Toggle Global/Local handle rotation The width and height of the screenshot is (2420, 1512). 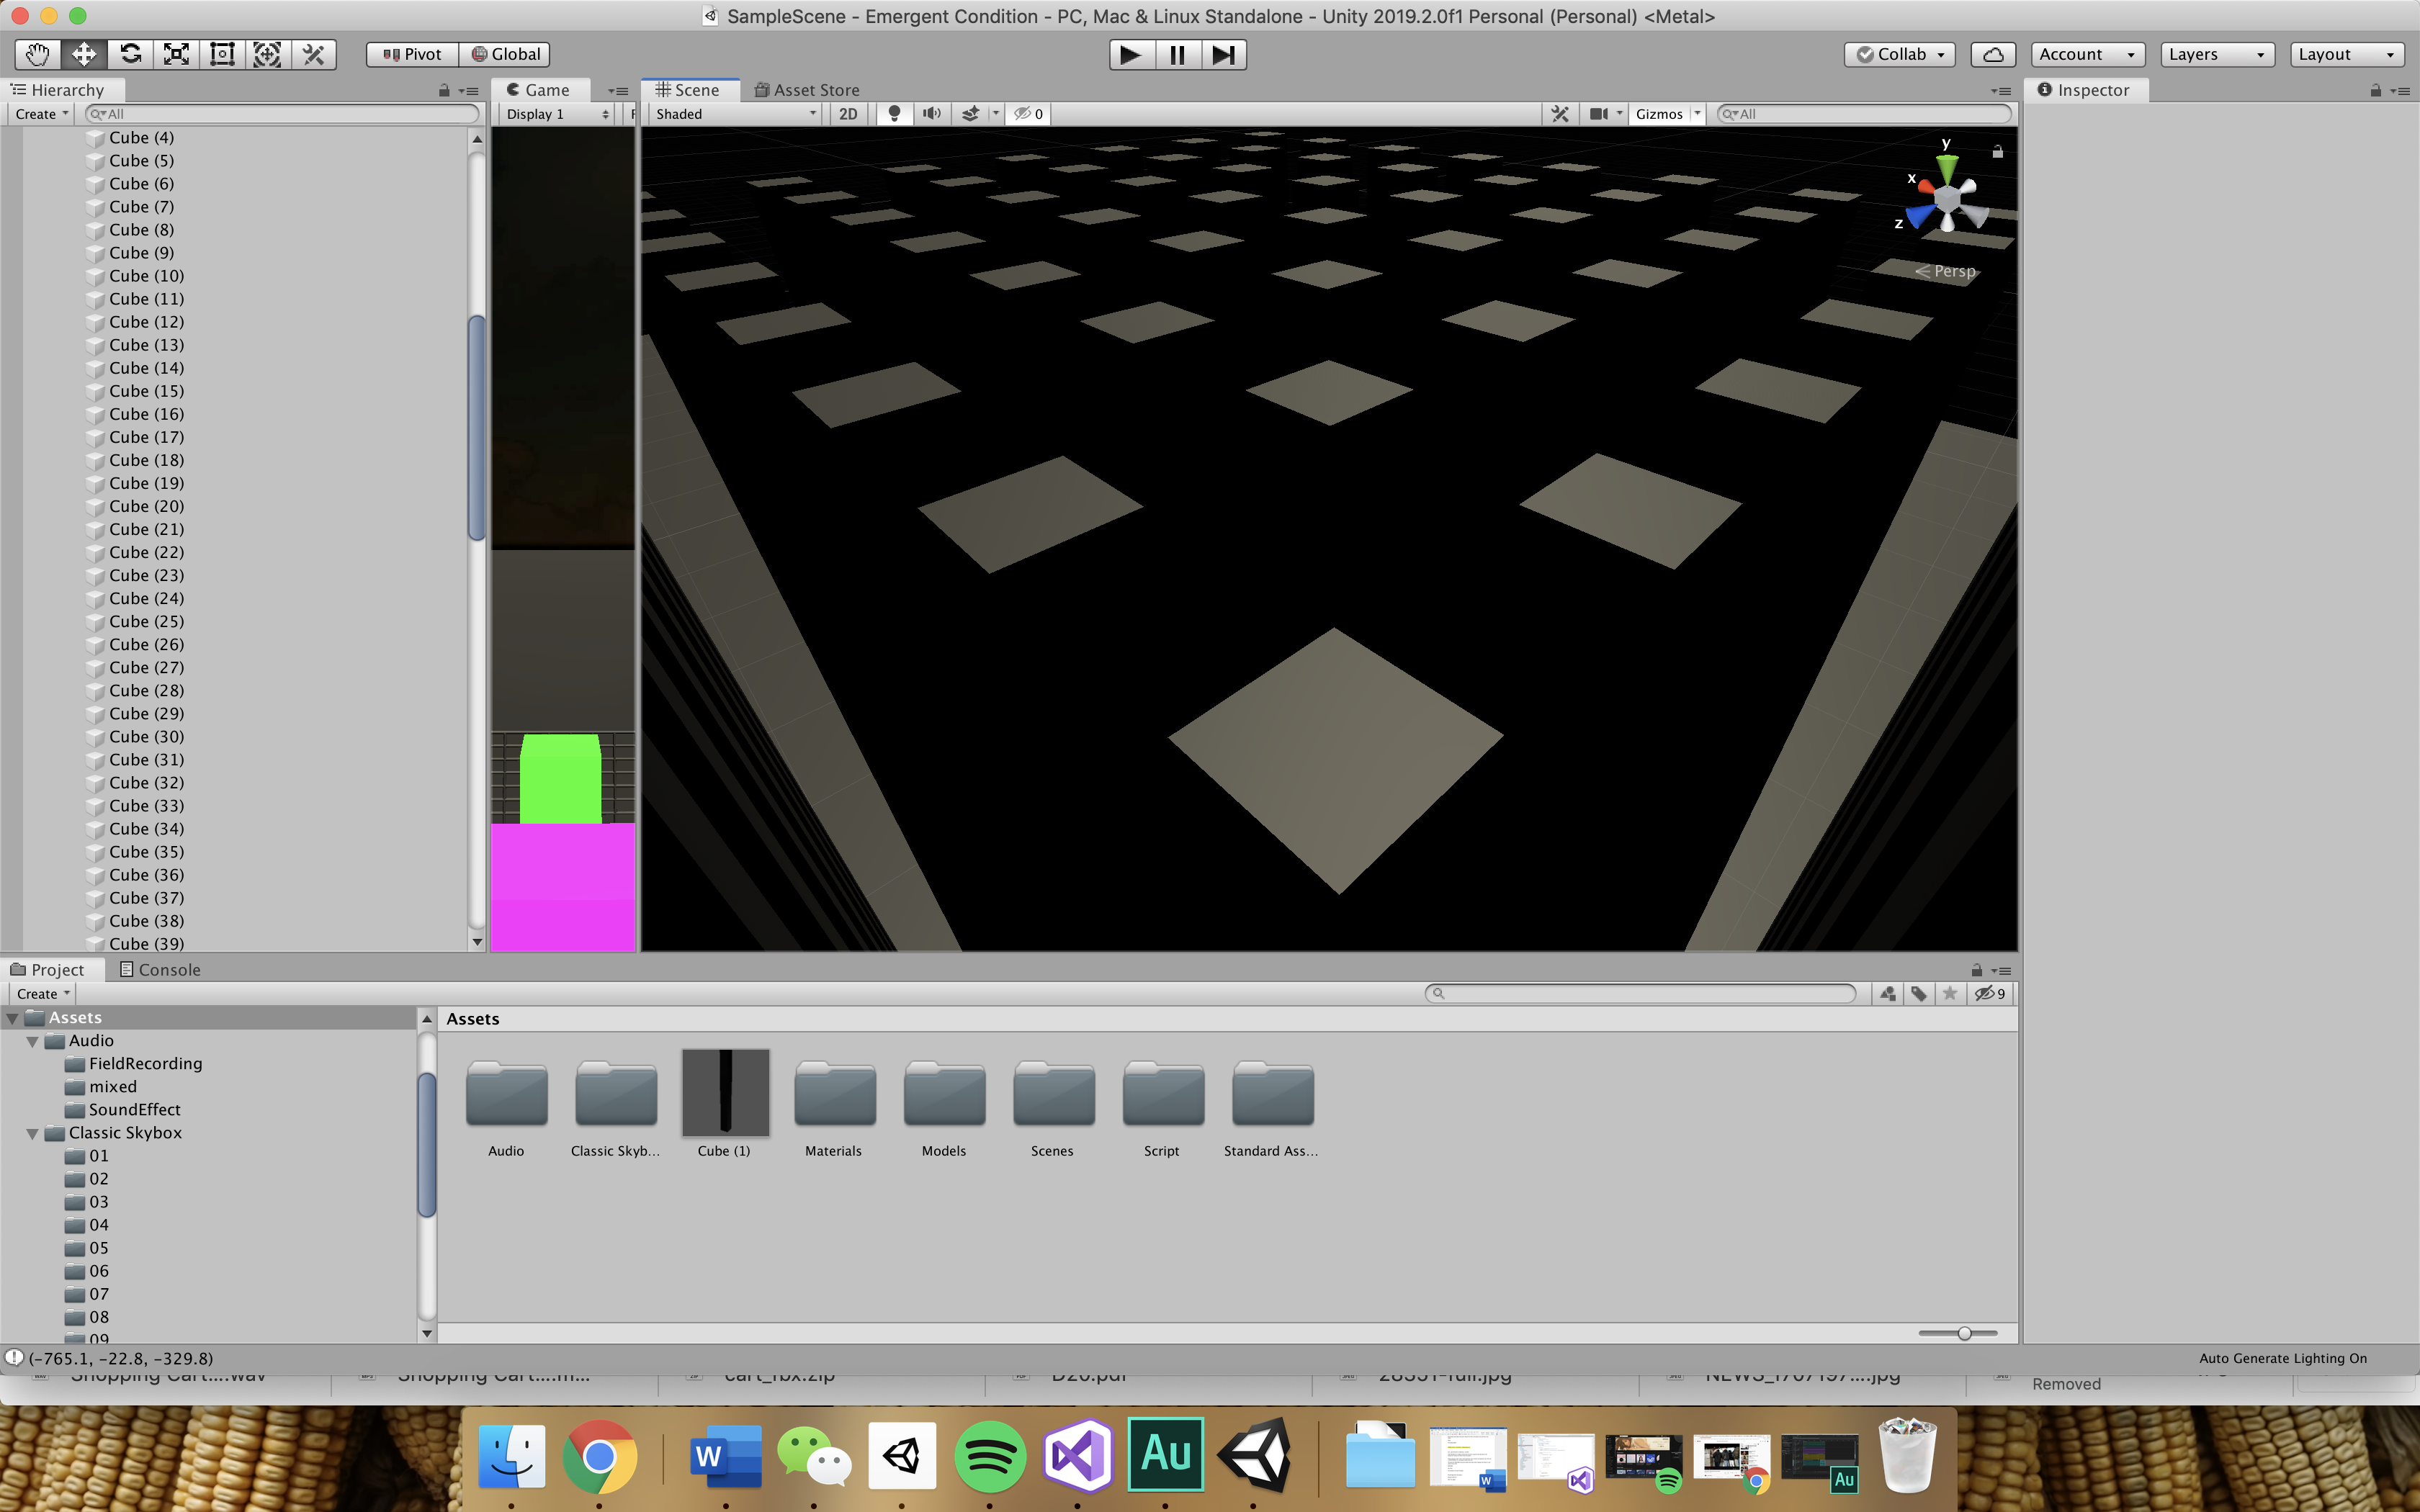[x=506, y=54]
